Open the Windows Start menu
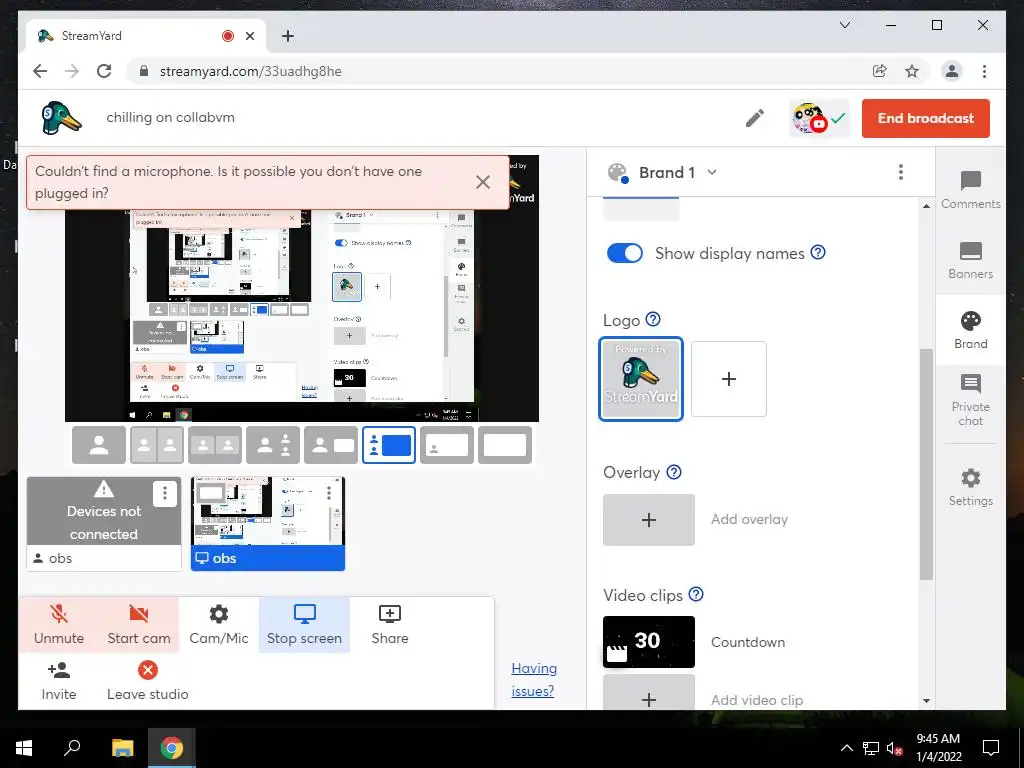The image size is (1024, 768). click(x=24, y=748)
